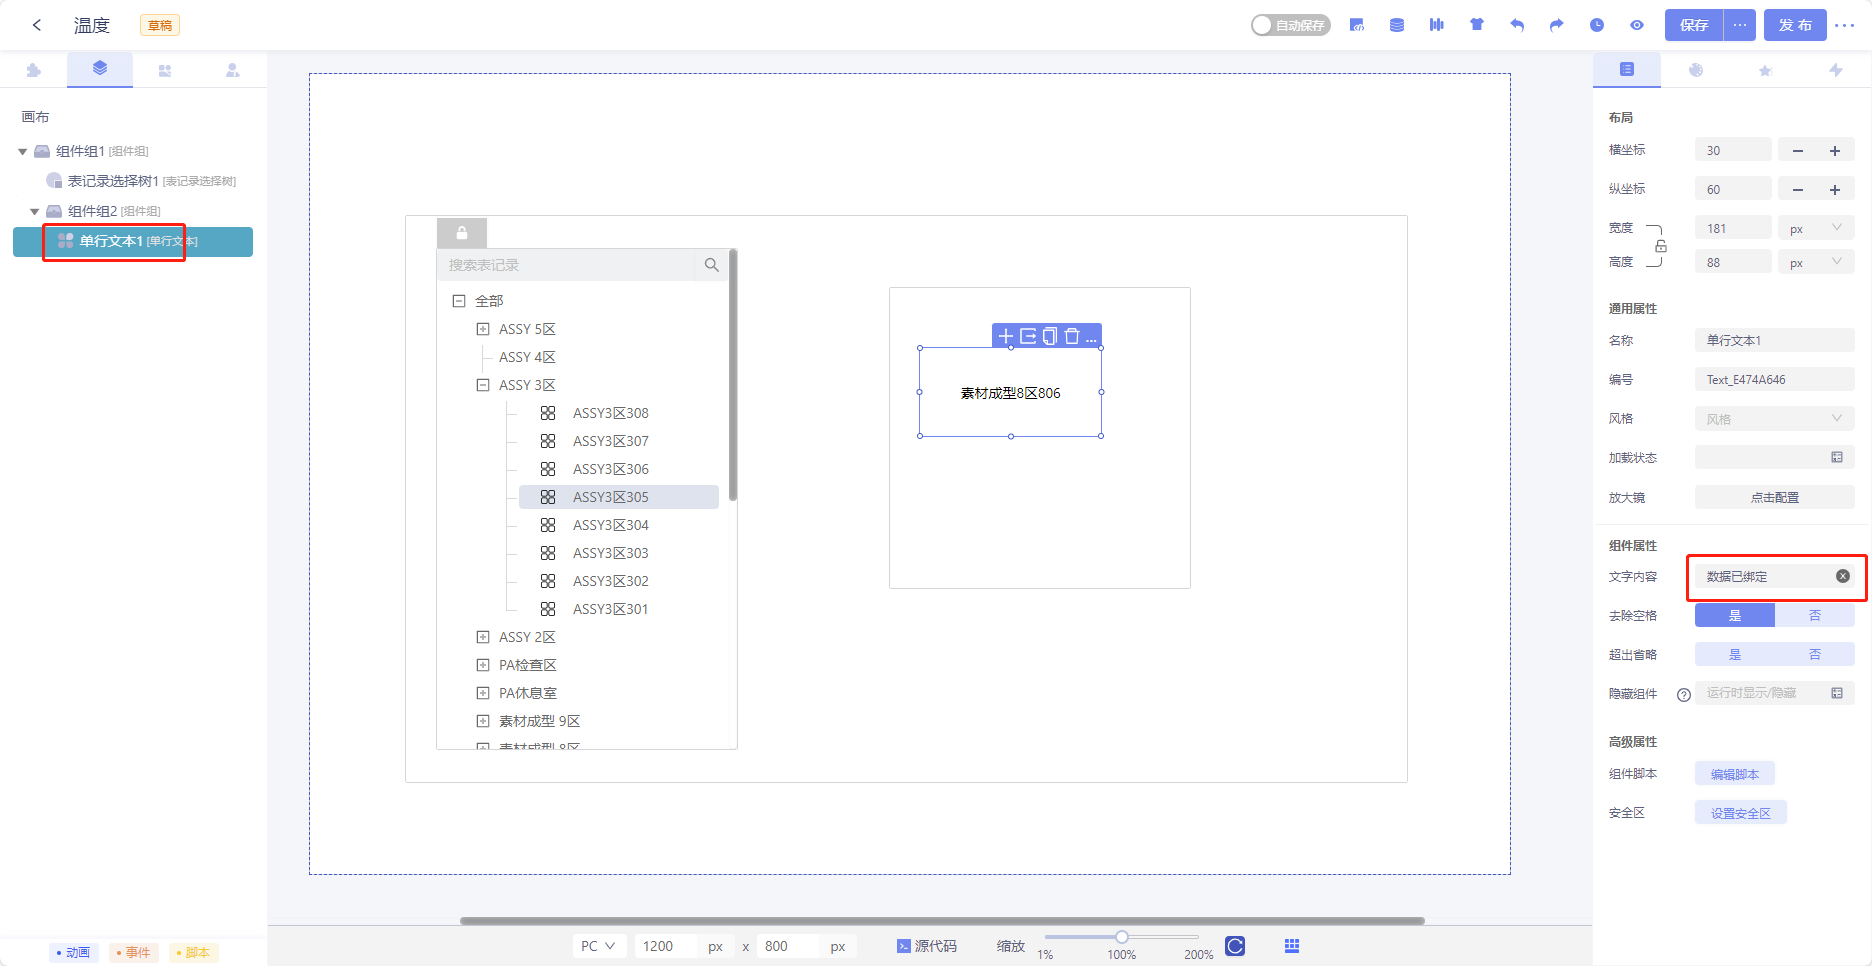Toggle the width-height aspect lock
Viewport: 1872px width, 966px height.
1660,246
